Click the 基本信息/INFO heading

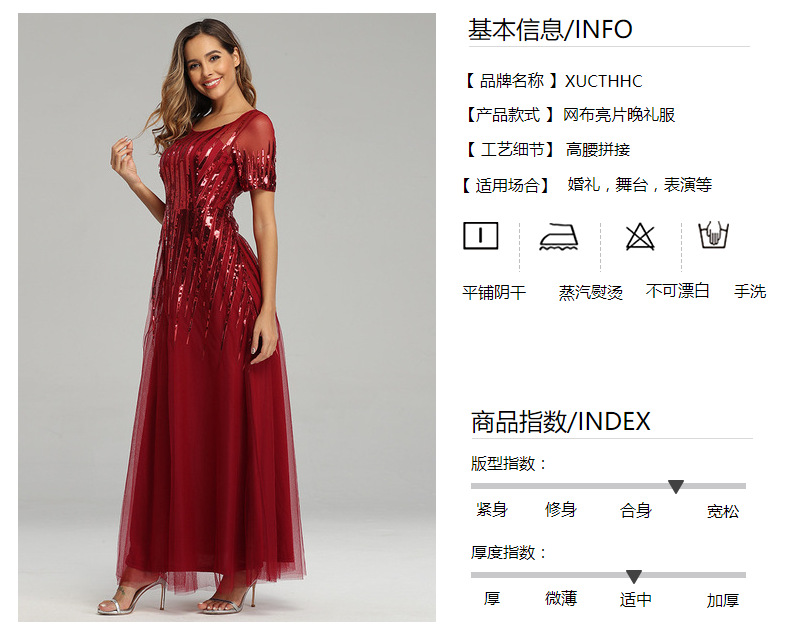[x=550, y=30]
